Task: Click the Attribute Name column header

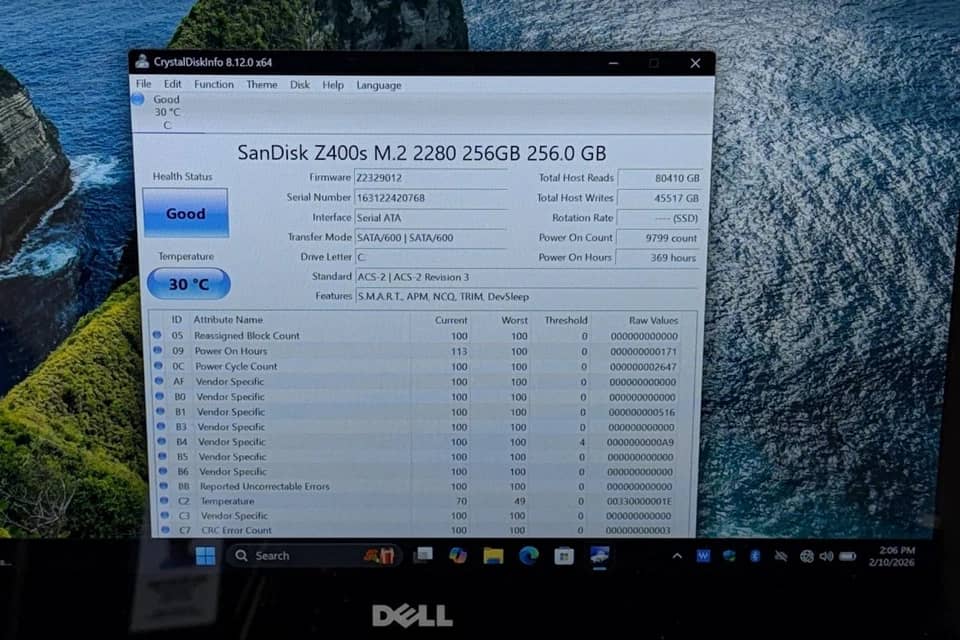Action: point(228,319)
